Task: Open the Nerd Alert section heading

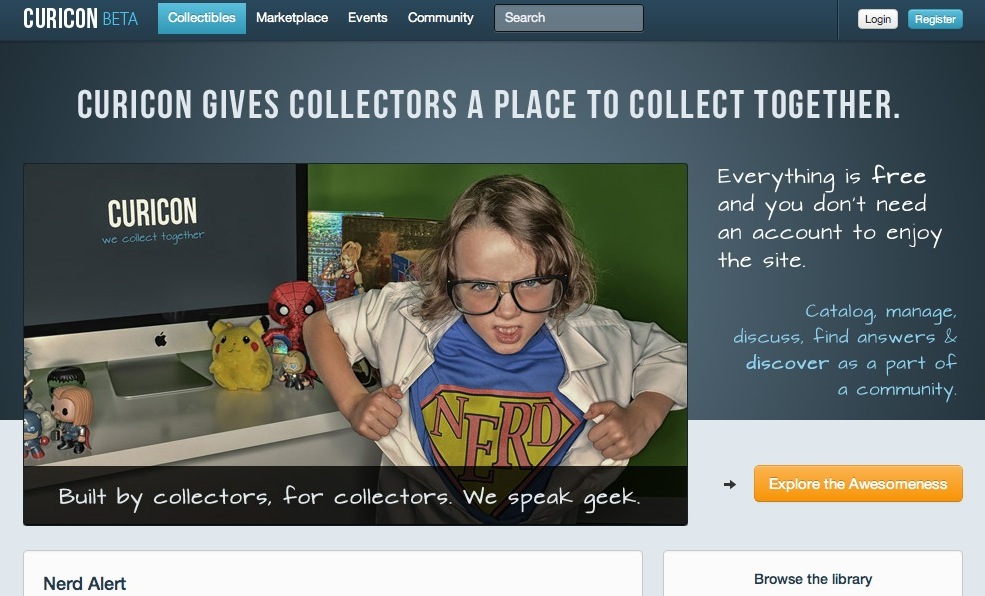Action: tap(84, 583)
